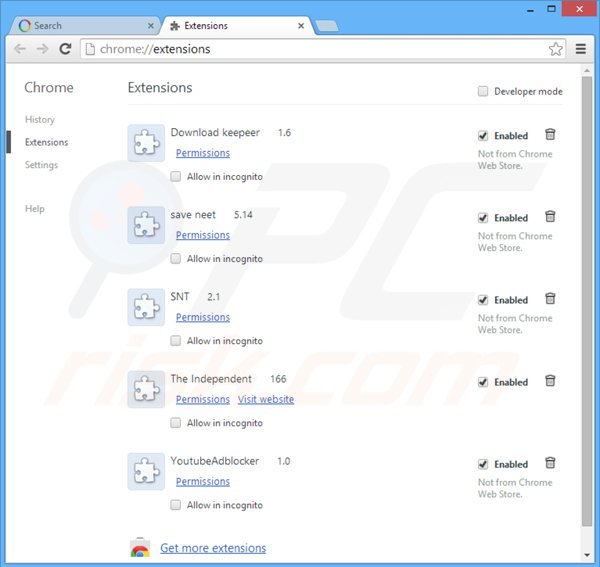Select Extensions in the sidebar
The image size is (600, 567).
47,142
